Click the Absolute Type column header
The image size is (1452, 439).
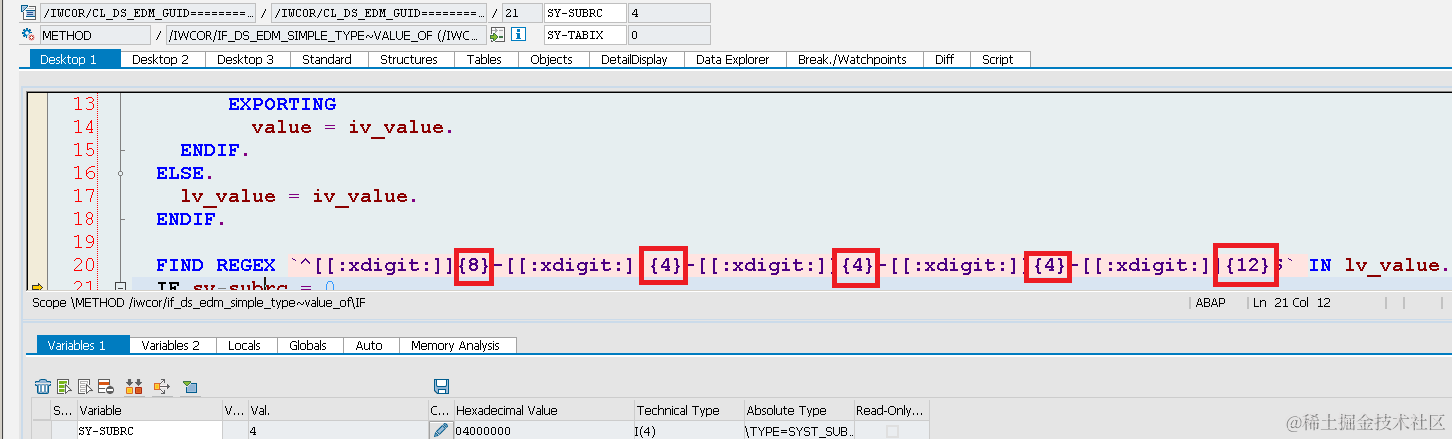[798, 410]
